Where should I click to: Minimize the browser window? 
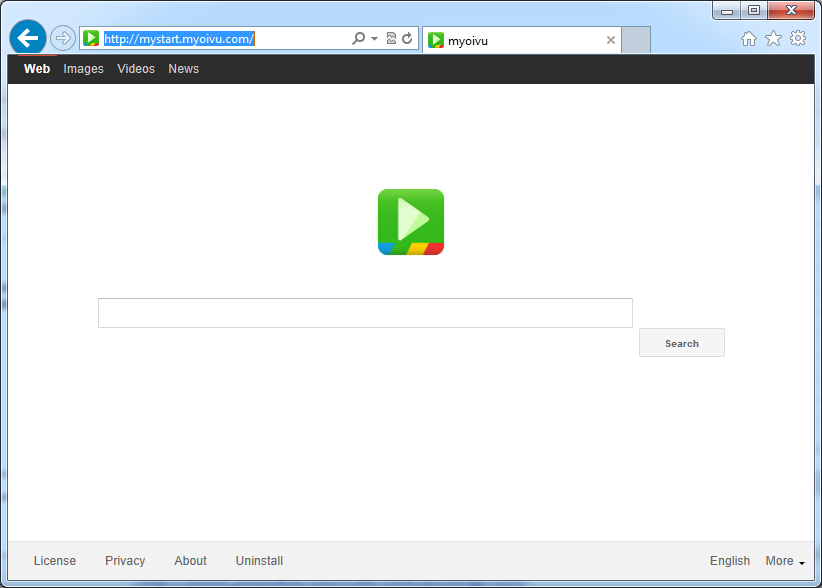(x=727, y=10)
